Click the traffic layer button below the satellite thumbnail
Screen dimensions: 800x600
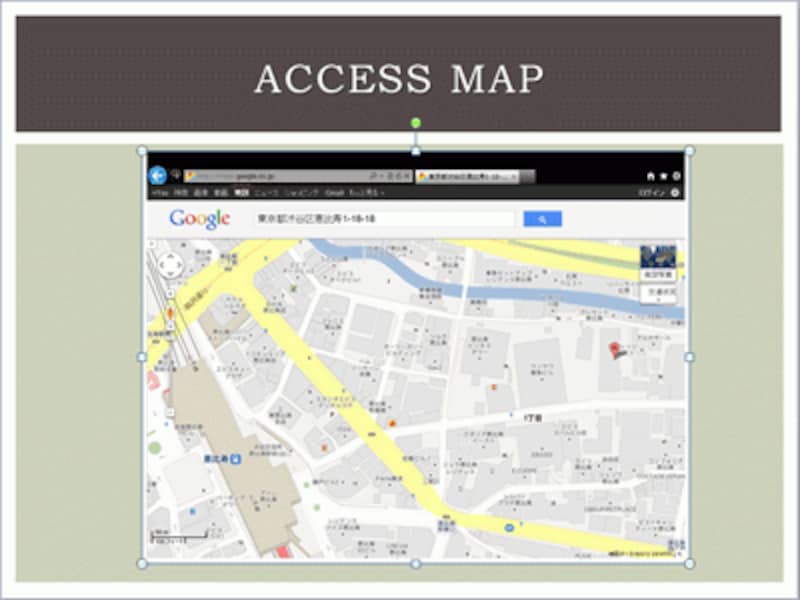(658, 293)
